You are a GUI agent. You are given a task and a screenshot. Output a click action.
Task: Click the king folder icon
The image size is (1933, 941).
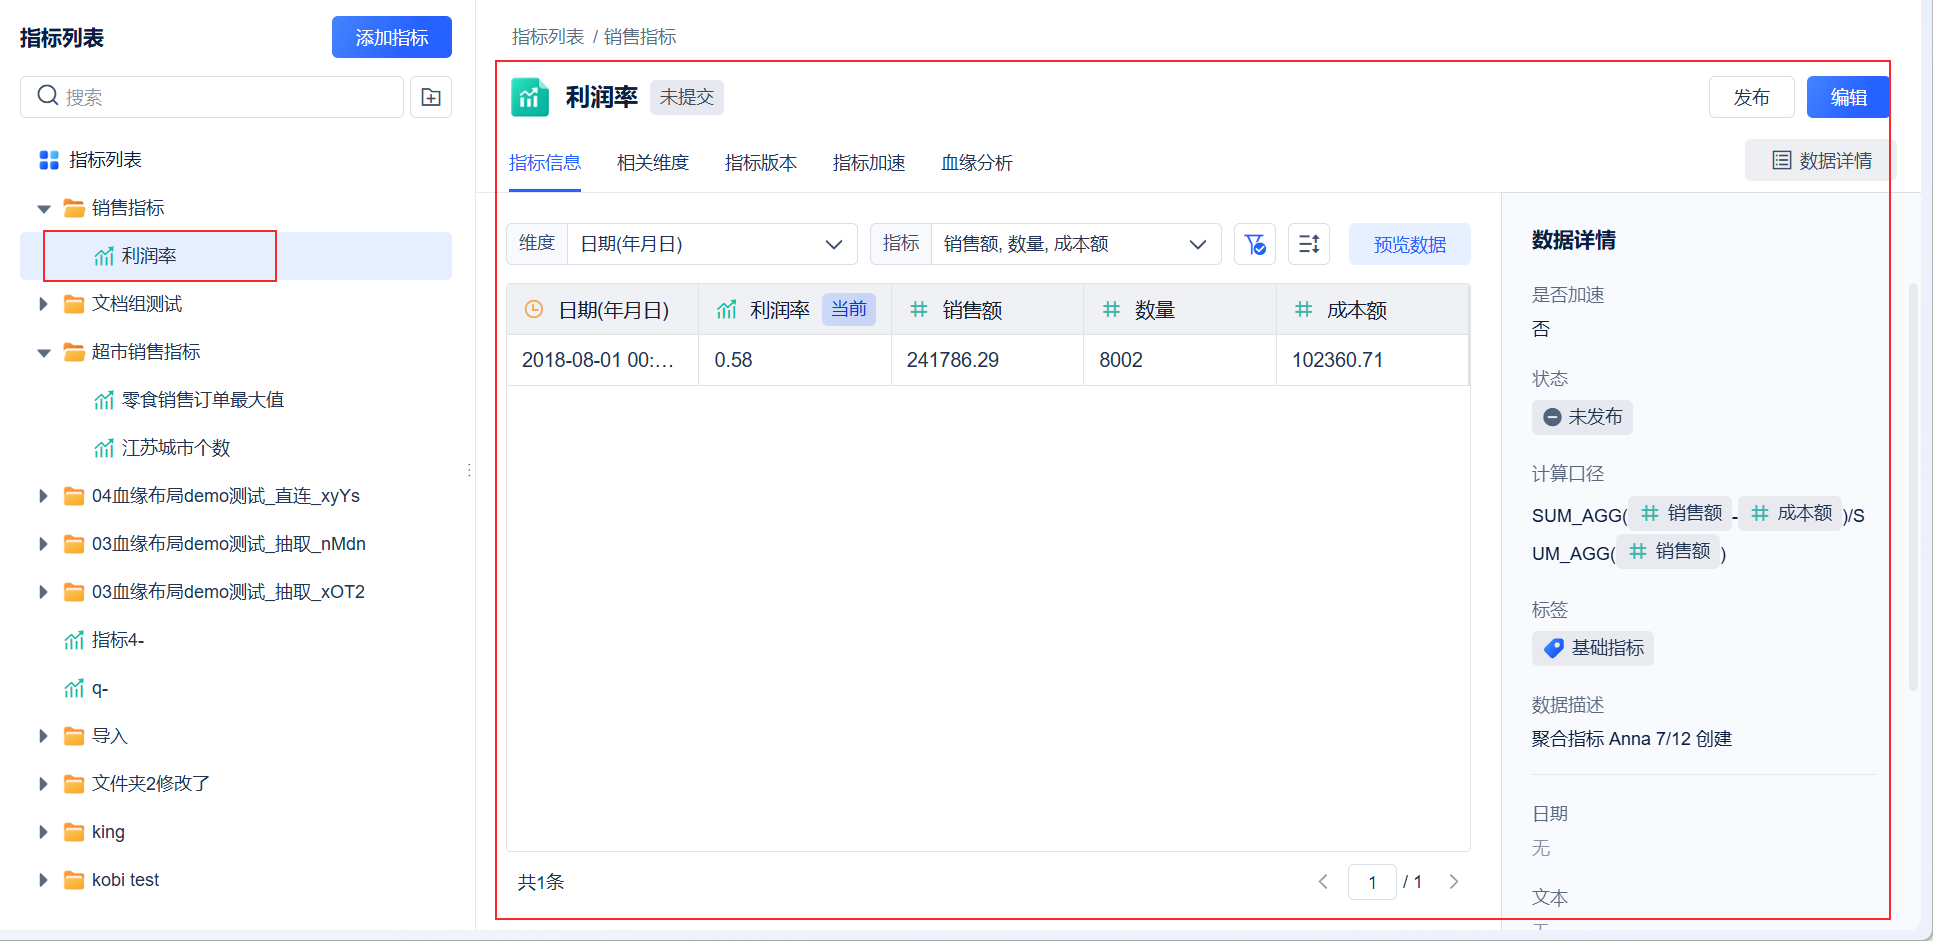click(x=74, y=832)
